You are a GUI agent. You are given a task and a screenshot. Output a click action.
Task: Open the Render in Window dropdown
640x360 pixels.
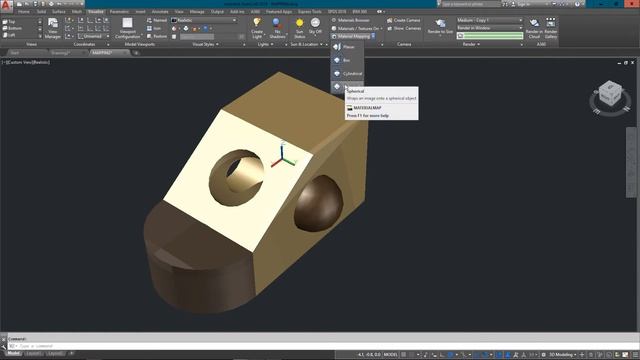pos(489,28)
